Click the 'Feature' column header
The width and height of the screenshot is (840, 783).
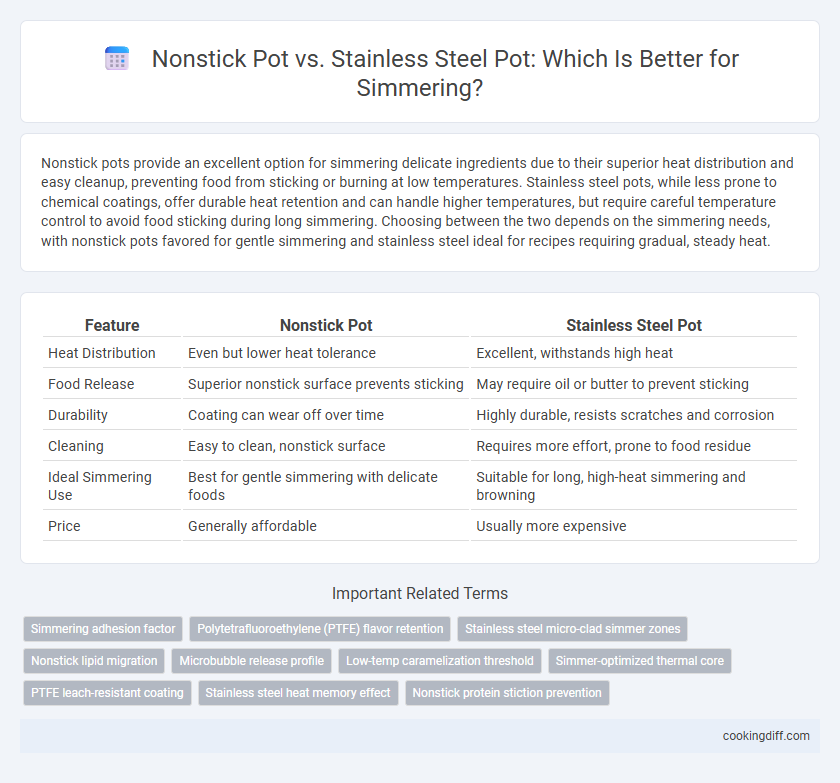112,325
